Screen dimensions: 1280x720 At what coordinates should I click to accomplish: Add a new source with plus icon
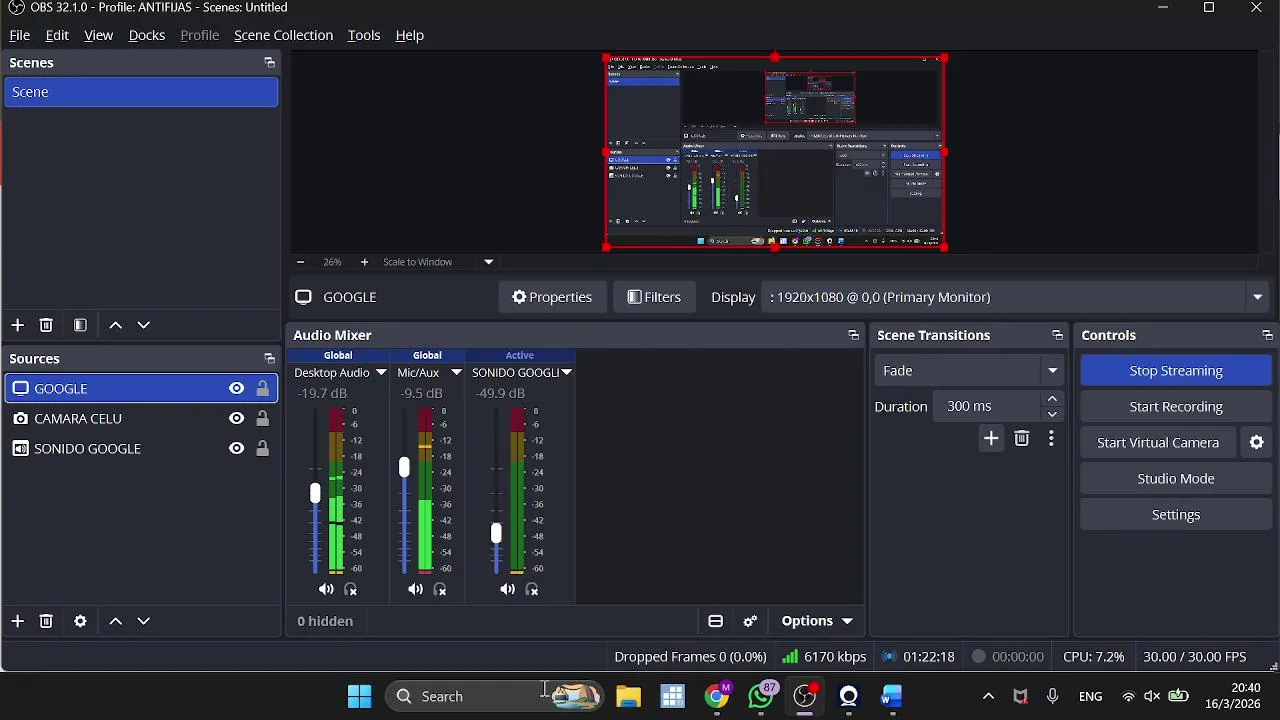17,621
